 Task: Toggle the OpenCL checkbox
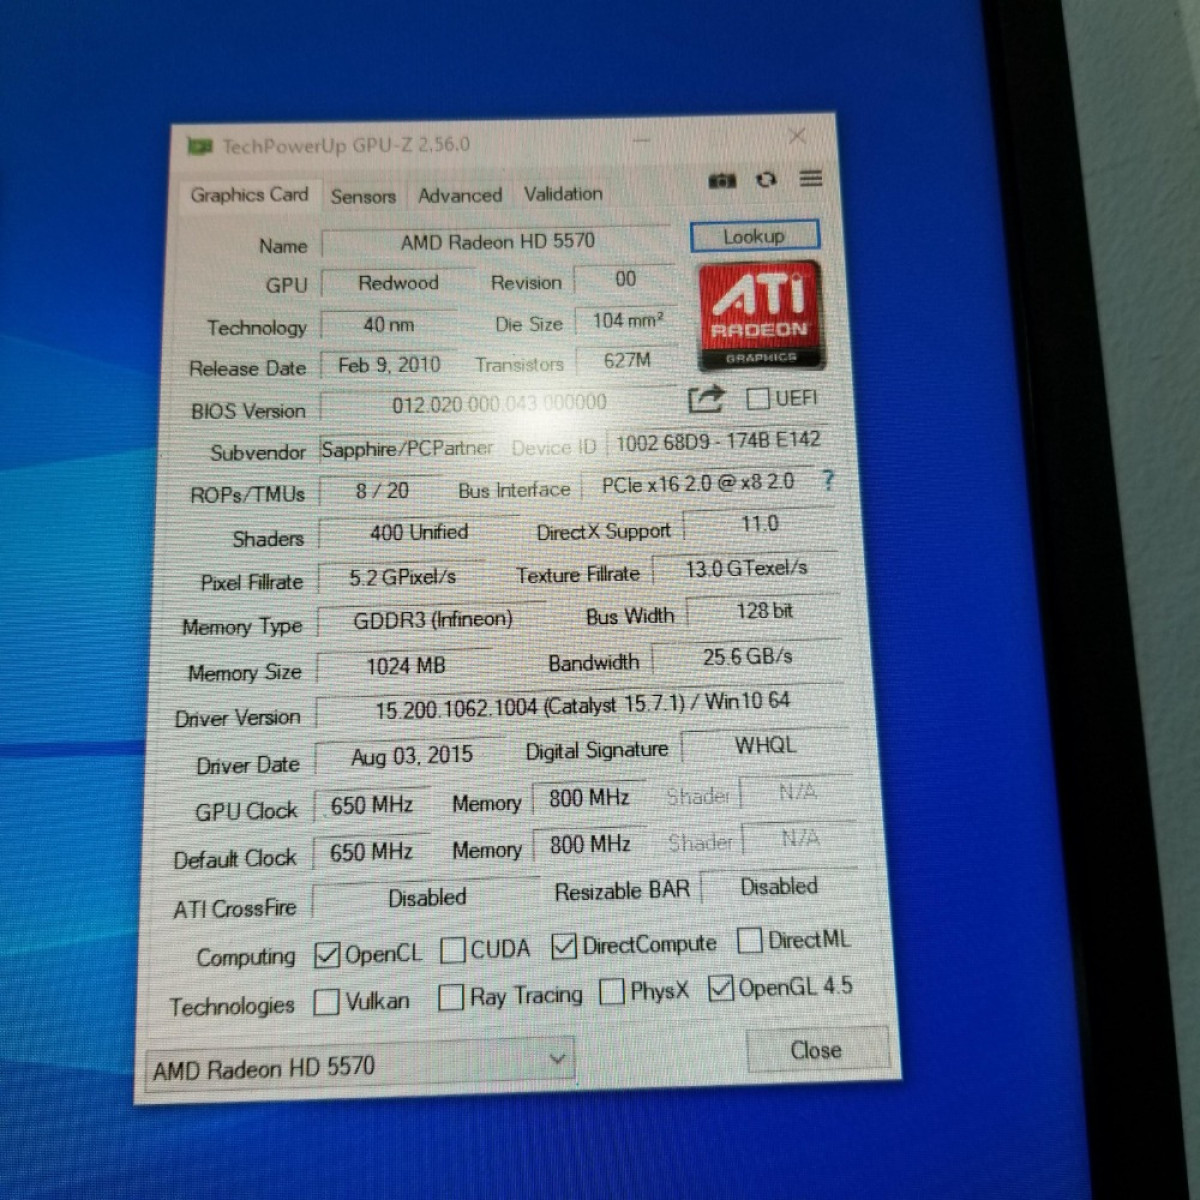coord(326,956)
